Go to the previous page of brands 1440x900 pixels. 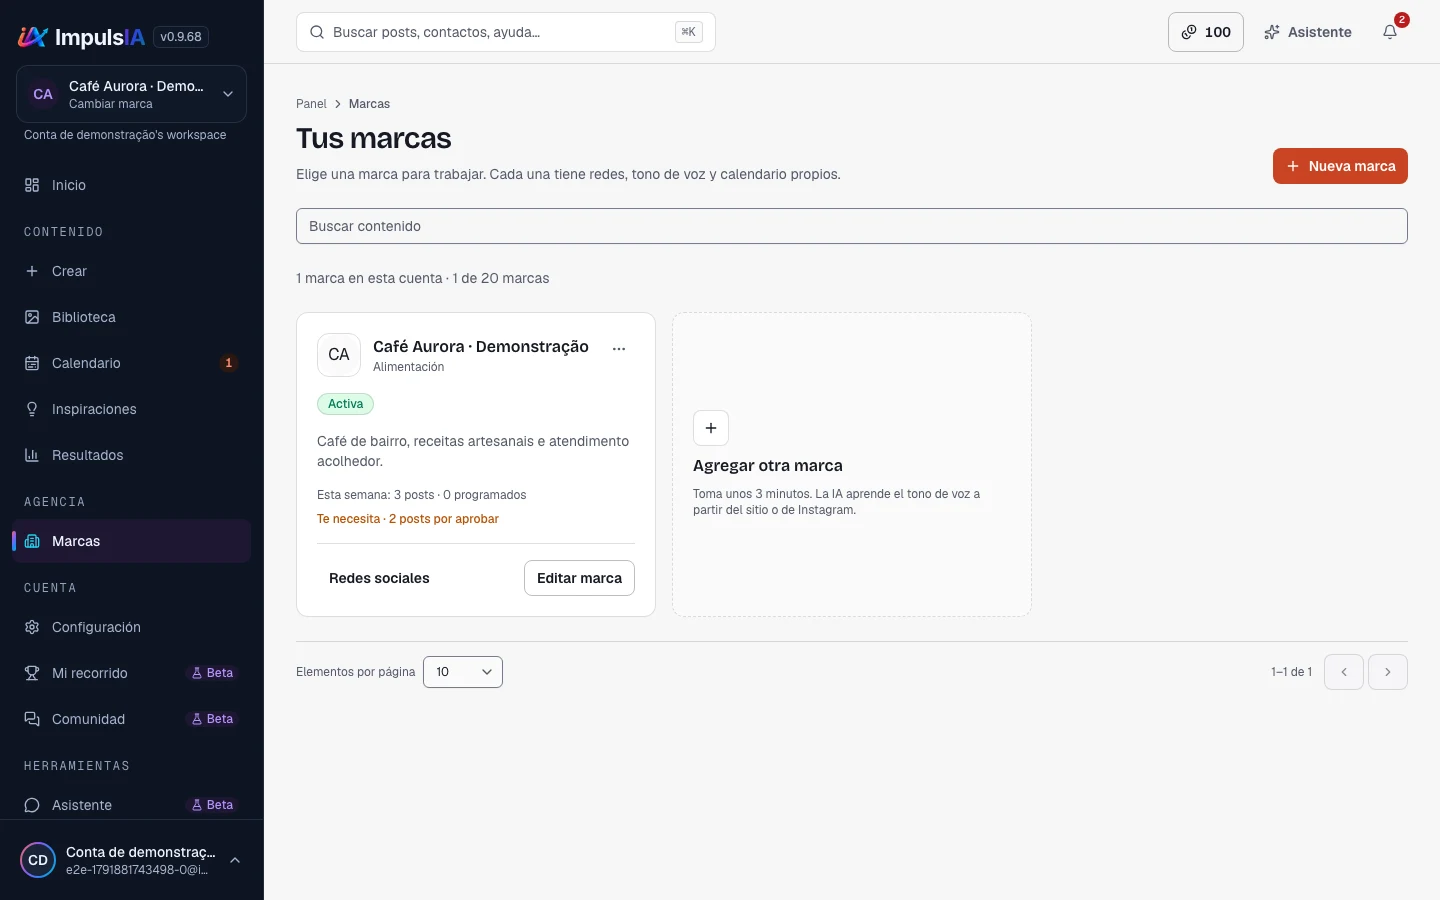click(x=1344, y=672)
